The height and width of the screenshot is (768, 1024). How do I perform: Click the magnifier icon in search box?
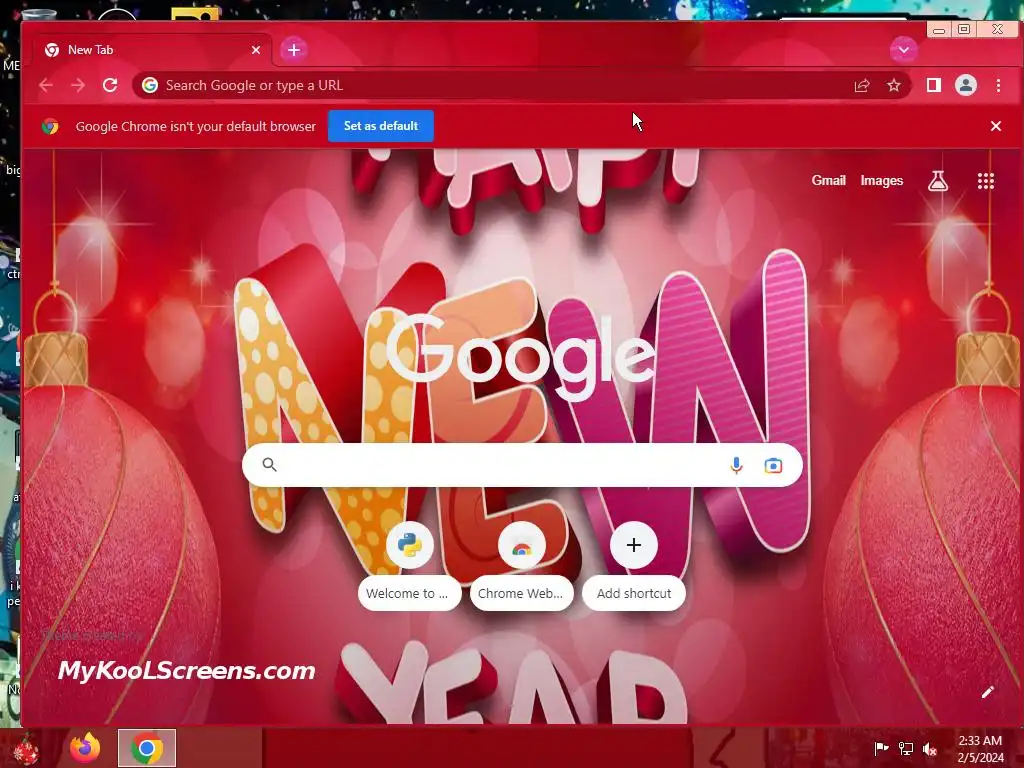coord(270,464)
